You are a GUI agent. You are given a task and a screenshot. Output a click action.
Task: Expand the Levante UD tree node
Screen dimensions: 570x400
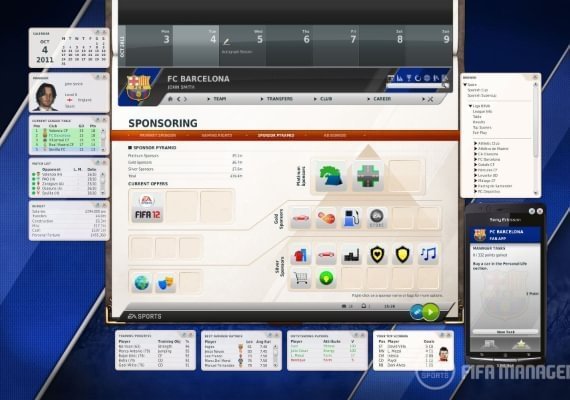475,175
